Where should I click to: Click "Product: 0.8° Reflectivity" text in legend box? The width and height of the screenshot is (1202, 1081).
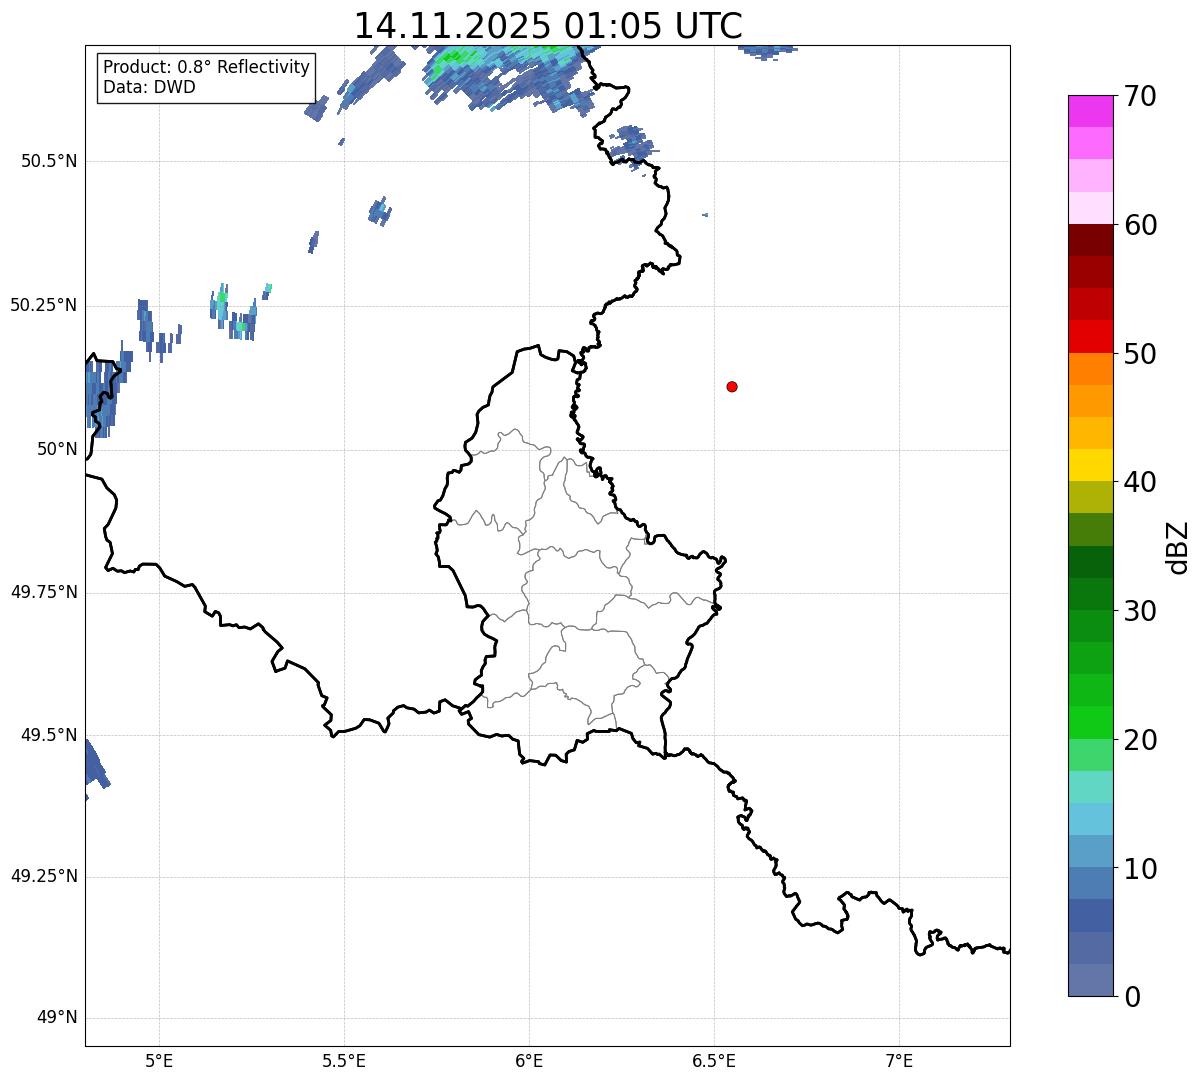tap(207, 67)
